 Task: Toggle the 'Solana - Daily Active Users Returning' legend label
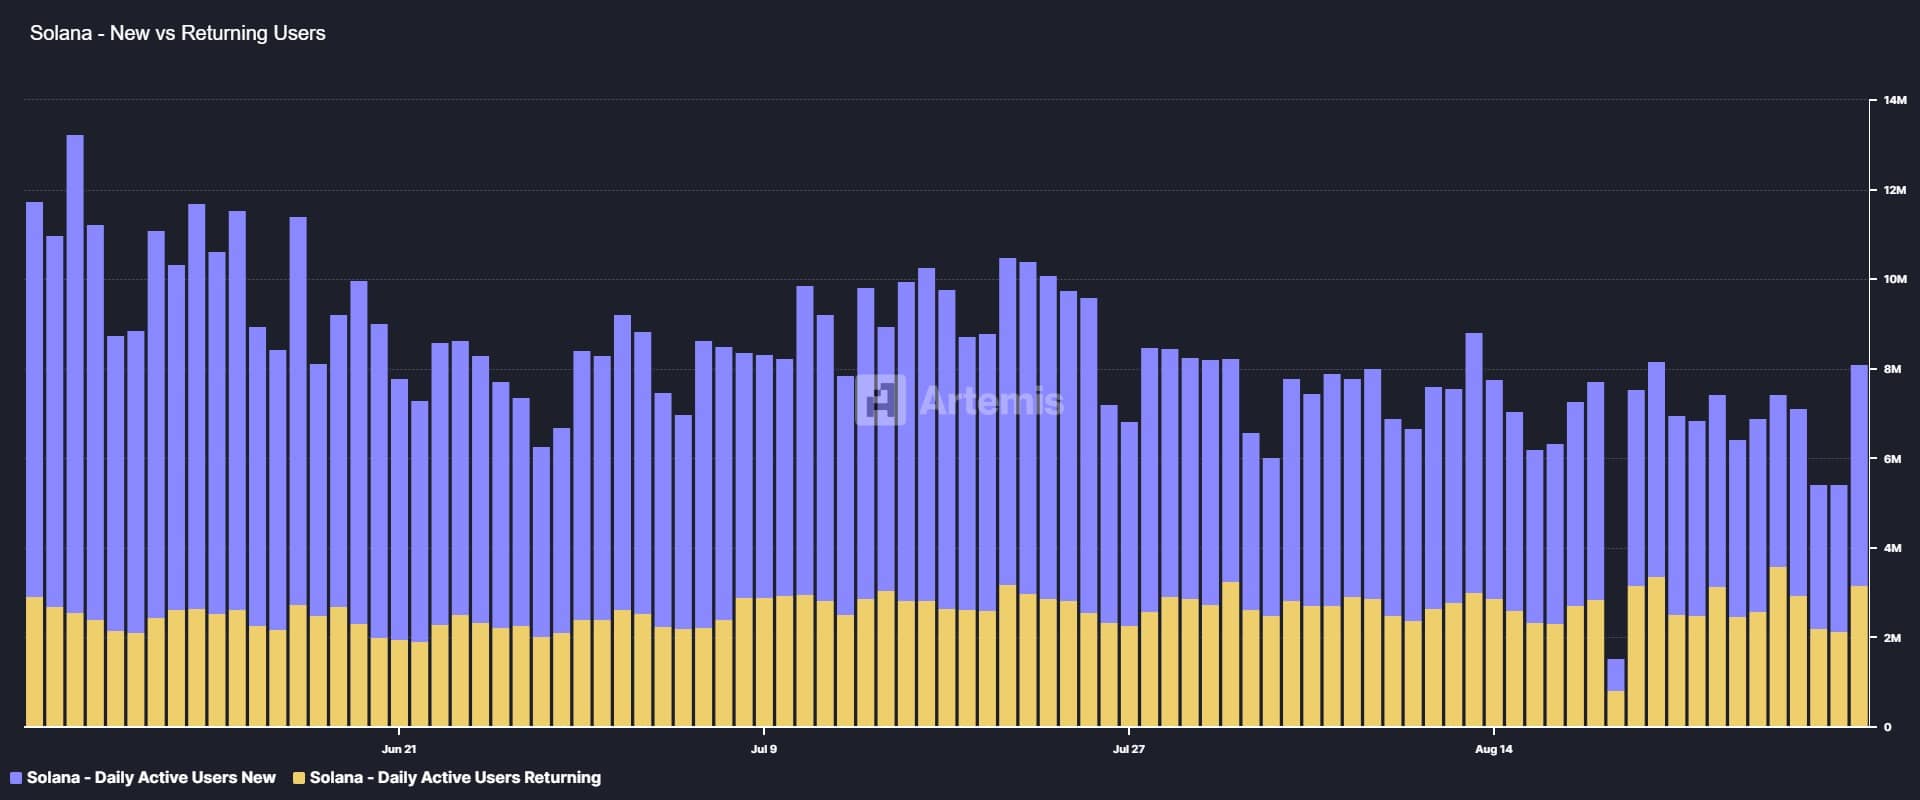[455, 778]
